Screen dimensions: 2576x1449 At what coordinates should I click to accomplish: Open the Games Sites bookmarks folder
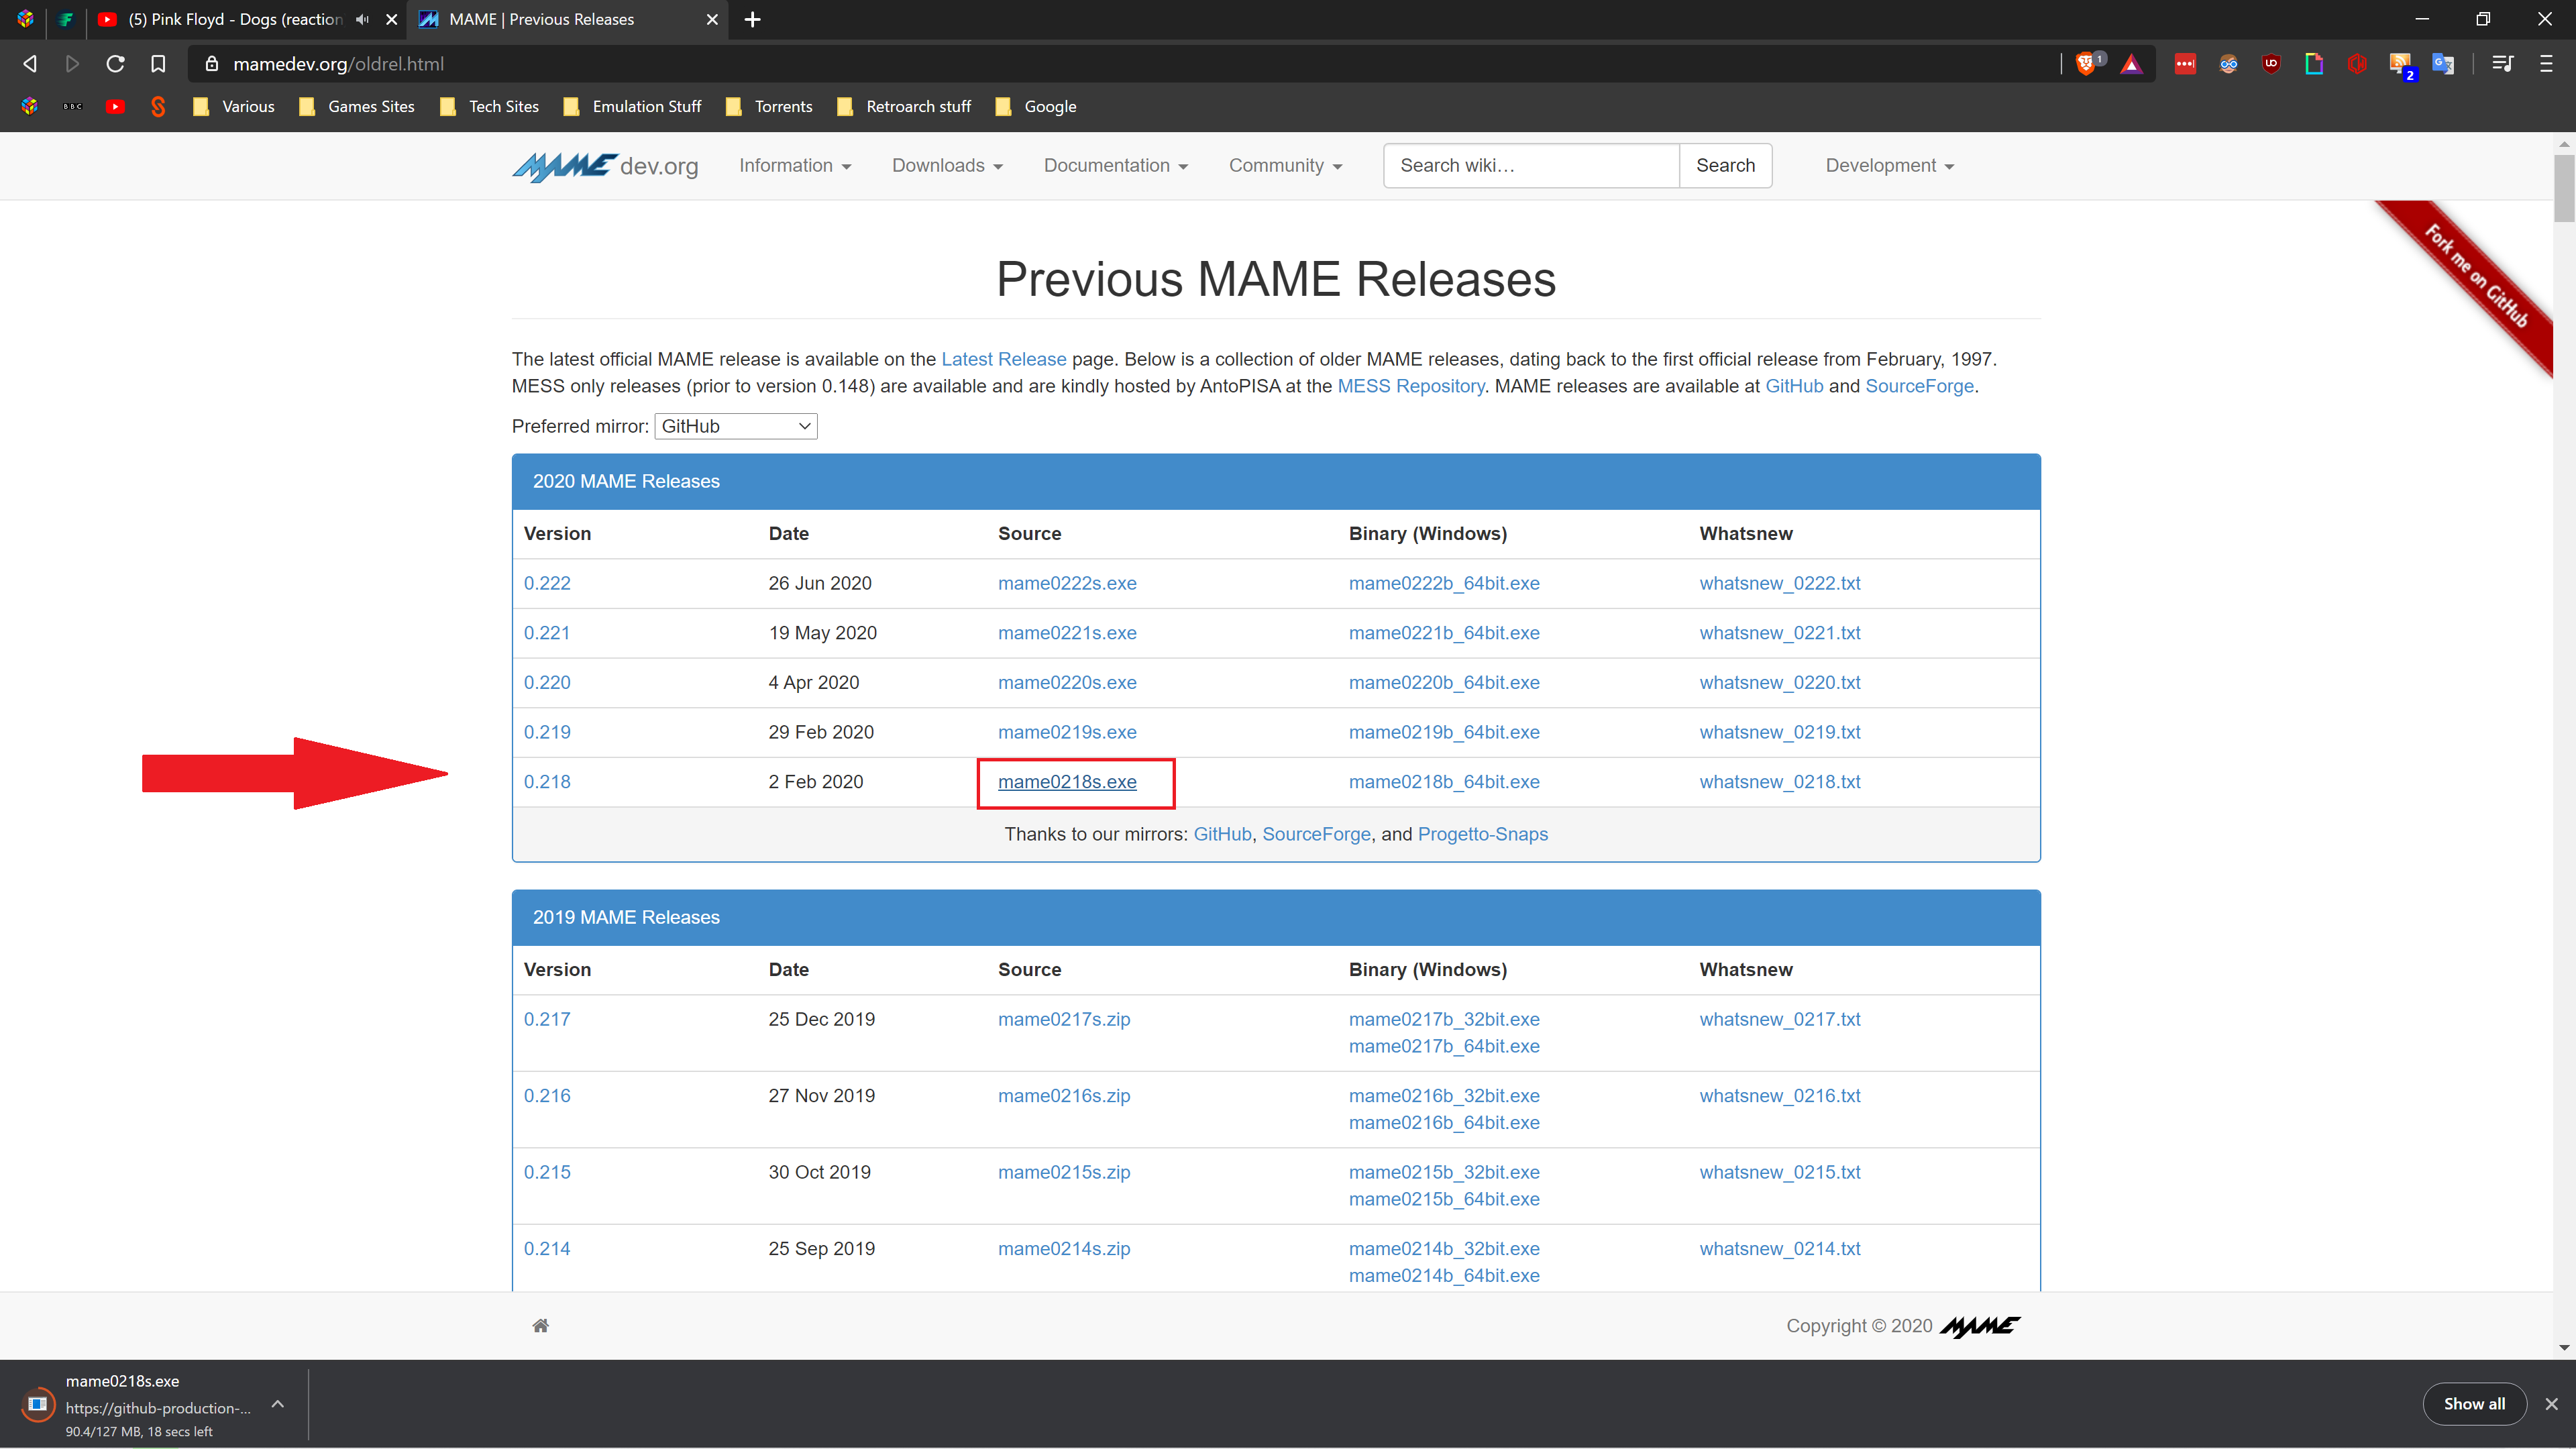pyautogui.click(x=356, y=106)
